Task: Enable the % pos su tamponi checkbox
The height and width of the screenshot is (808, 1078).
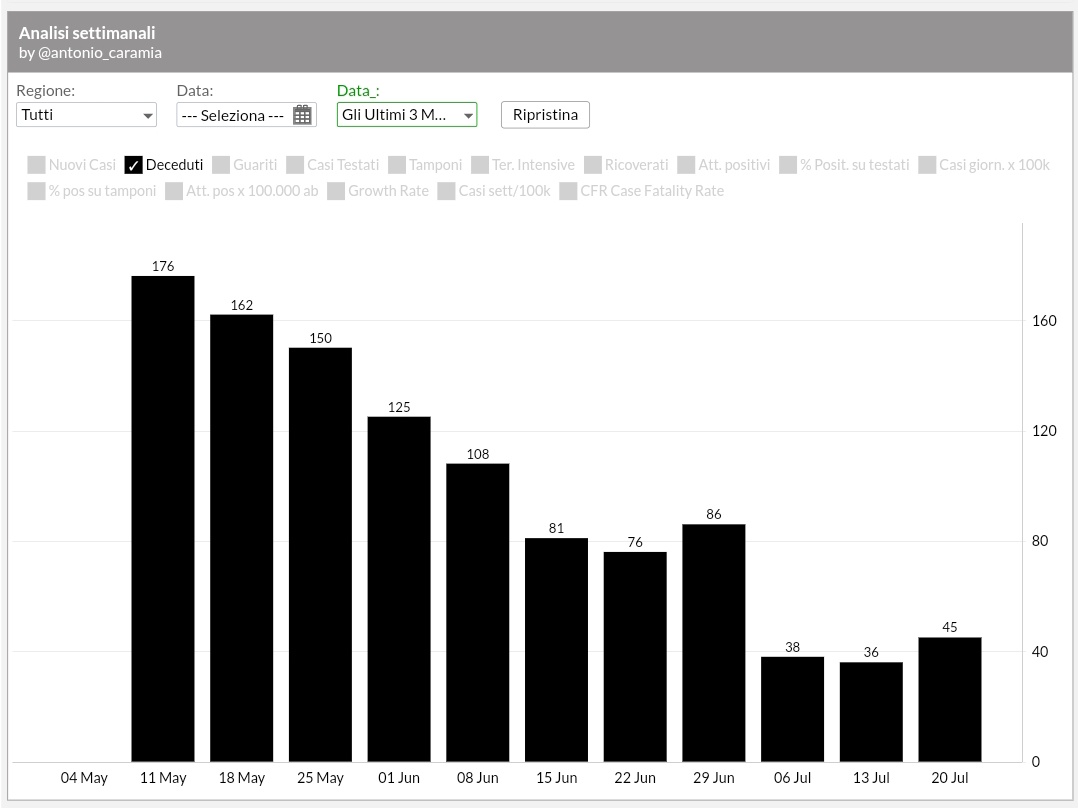Action: [x=36, y=191]
